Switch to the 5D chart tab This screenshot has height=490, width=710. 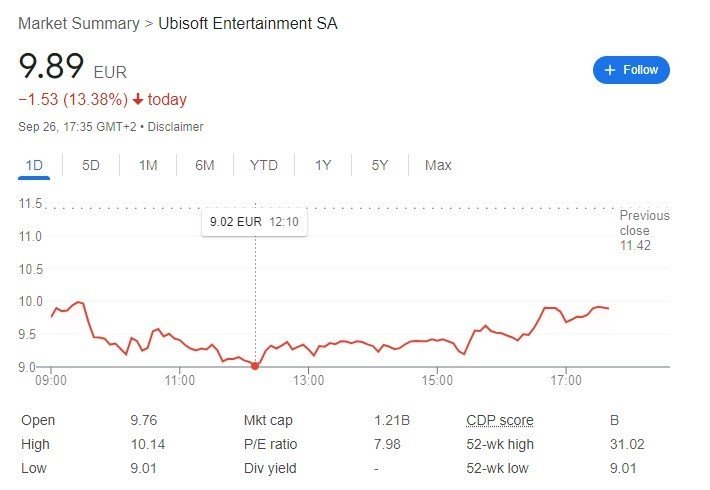(x=91, y=165)
